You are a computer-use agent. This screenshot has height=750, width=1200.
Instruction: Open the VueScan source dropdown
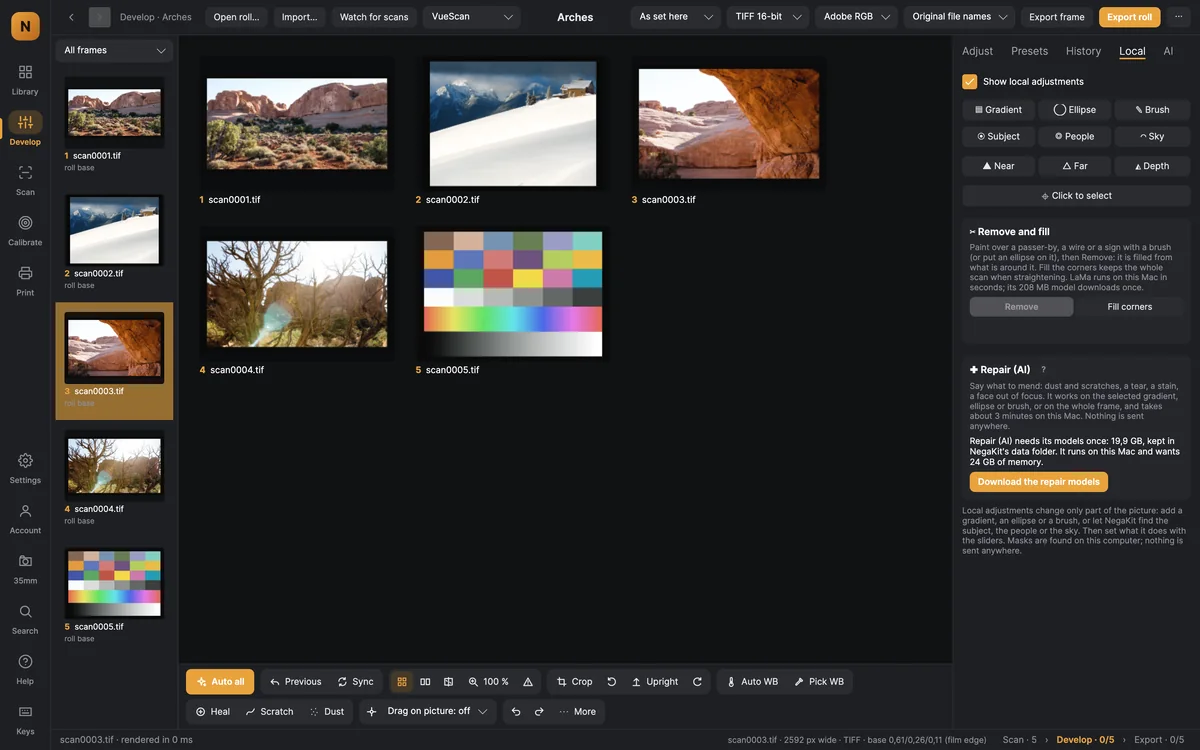[x=471, y=17]
